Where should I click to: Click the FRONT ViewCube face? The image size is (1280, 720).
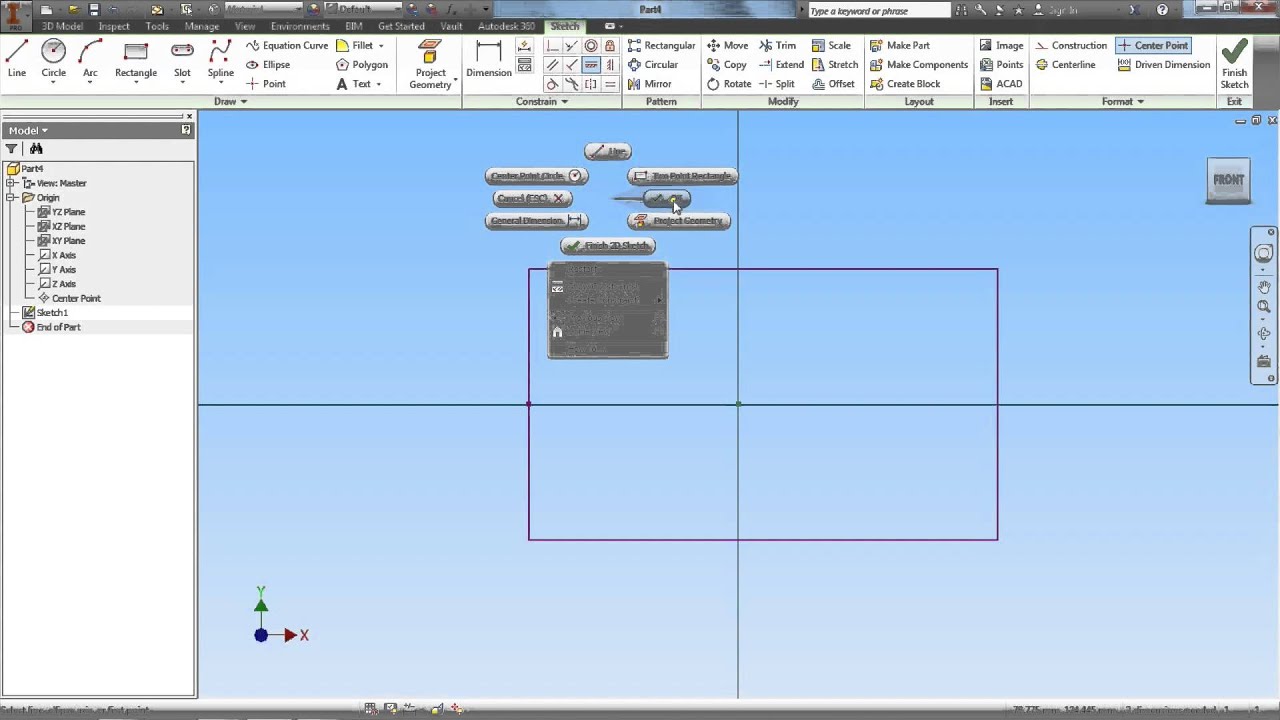(x=1228, y=180)
